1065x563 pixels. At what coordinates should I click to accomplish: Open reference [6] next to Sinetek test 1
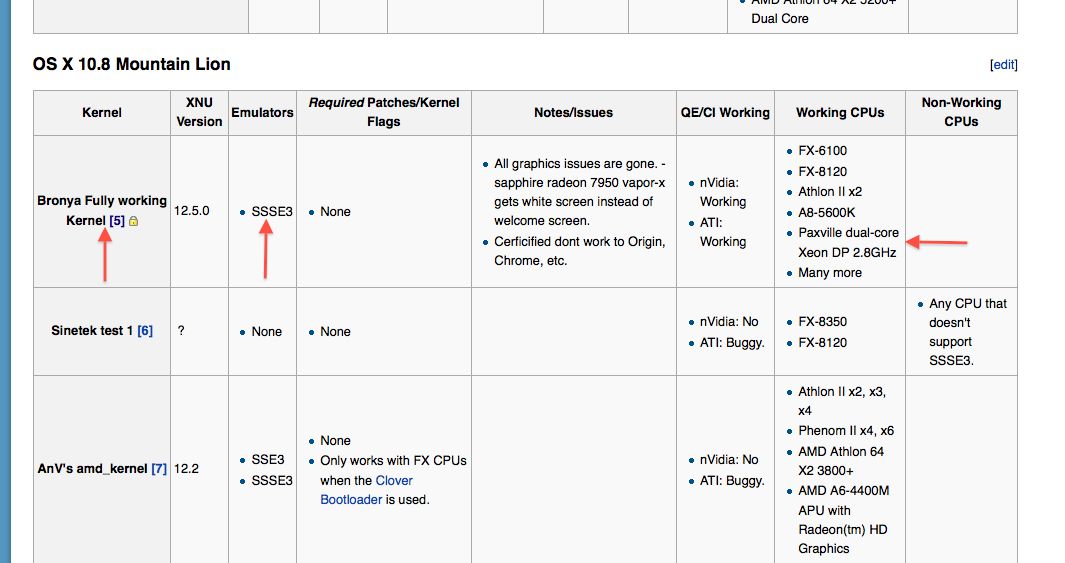click(145, 331)
